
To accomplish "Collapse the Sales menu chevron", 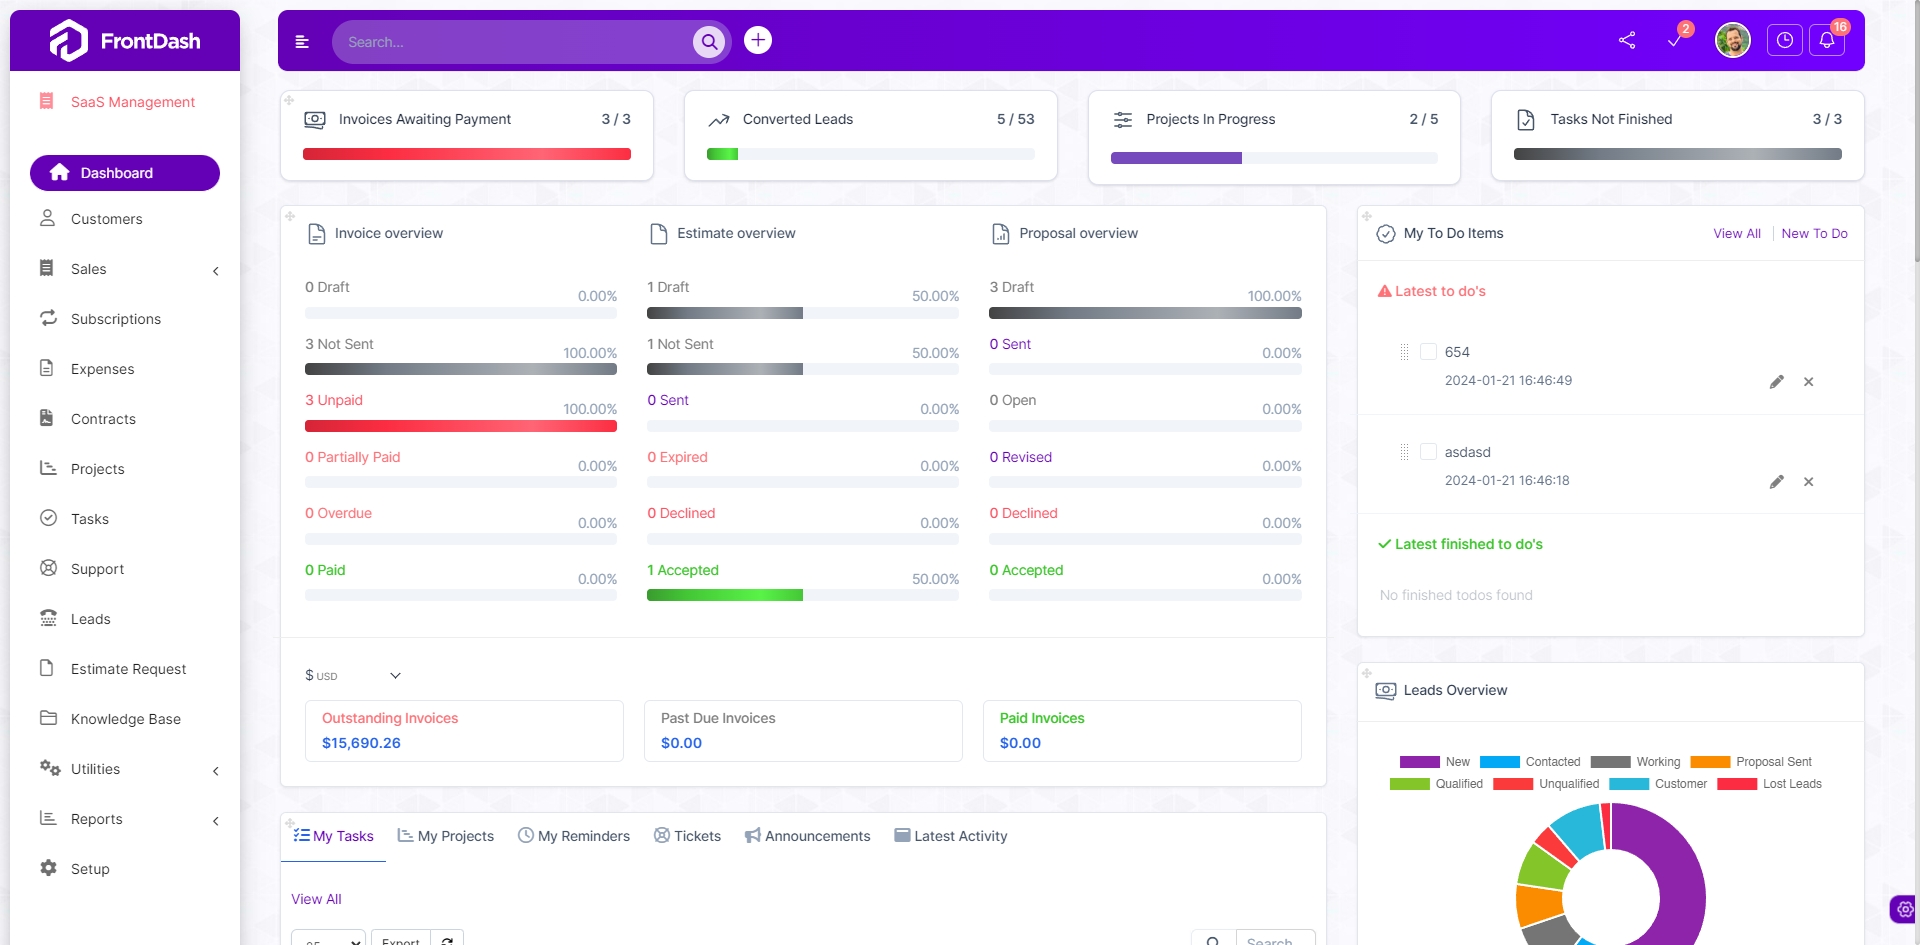I will 215,271.
